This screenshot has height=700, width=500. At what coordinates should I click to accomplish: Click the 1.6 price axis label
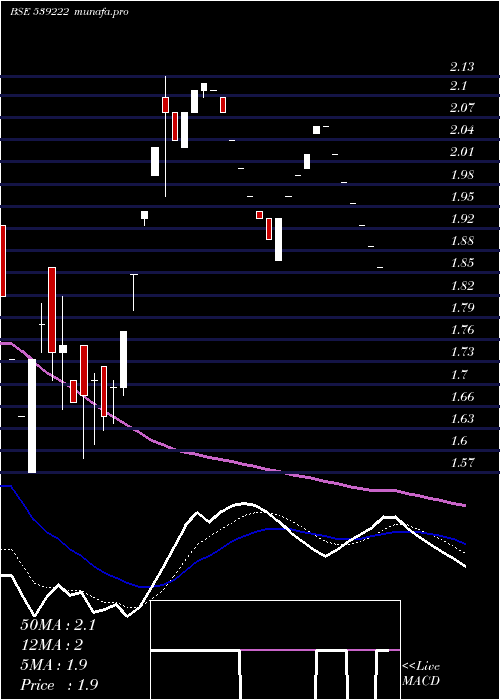[458, 441]
